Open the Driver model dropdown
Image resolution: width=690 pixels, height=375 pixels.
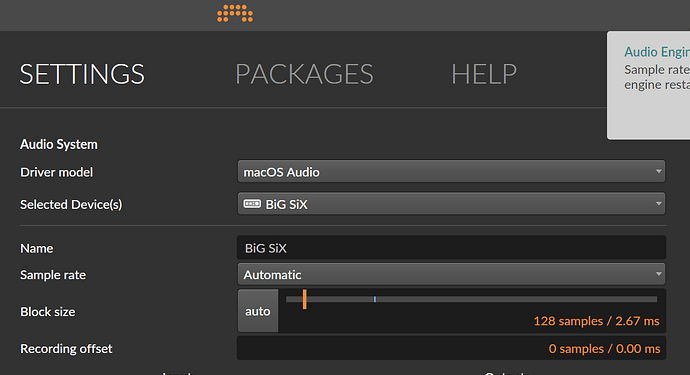click(x=451, y=172)
